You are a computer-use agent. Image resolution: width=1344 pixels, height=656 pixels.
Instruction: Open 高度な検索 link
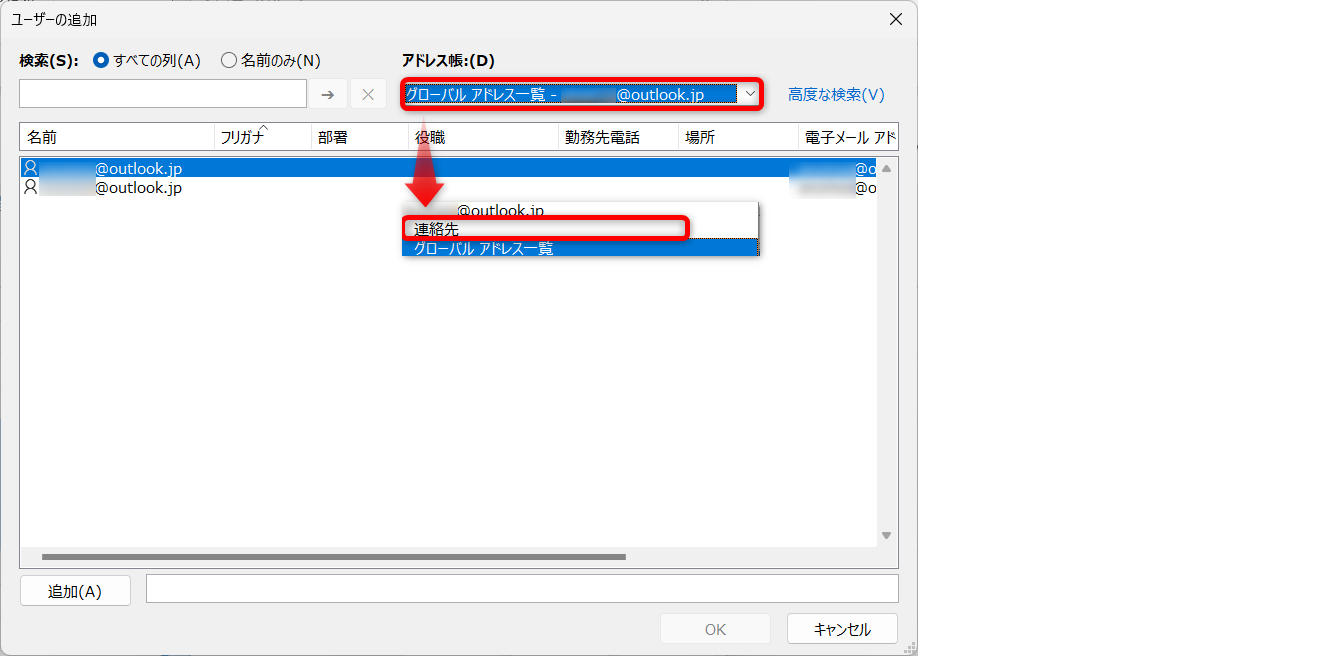pos(836,95)
